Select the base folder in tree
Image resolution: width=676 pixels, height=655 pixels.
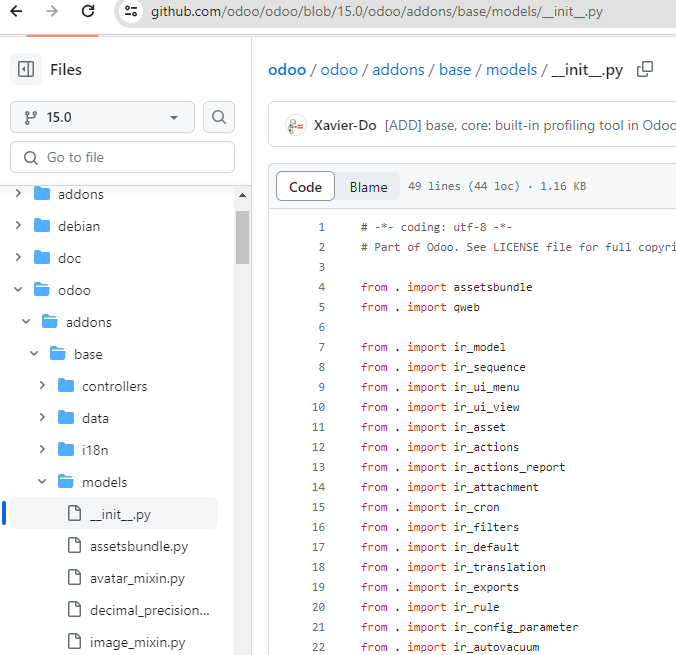pos(88,354)
